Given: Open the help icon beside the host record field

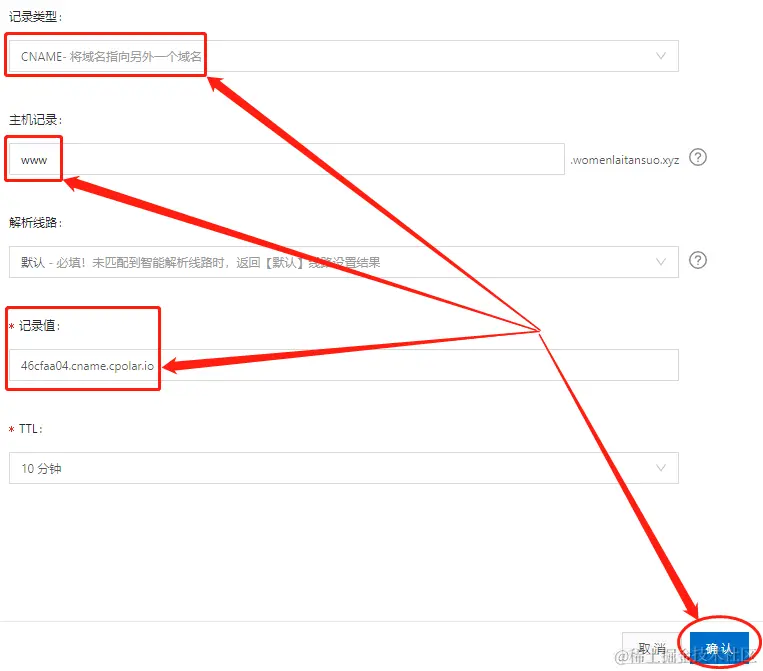Looking at the screenshot, I should [697, 158].
